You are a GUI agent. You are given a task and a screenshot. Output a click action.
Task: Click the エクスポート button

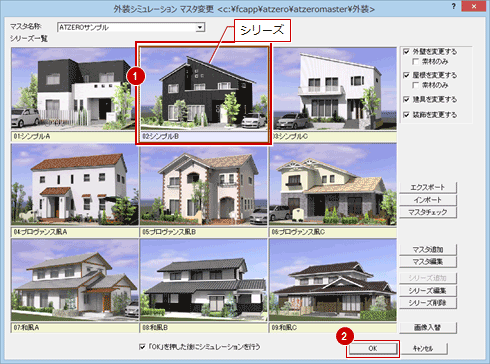click(428, 187)
